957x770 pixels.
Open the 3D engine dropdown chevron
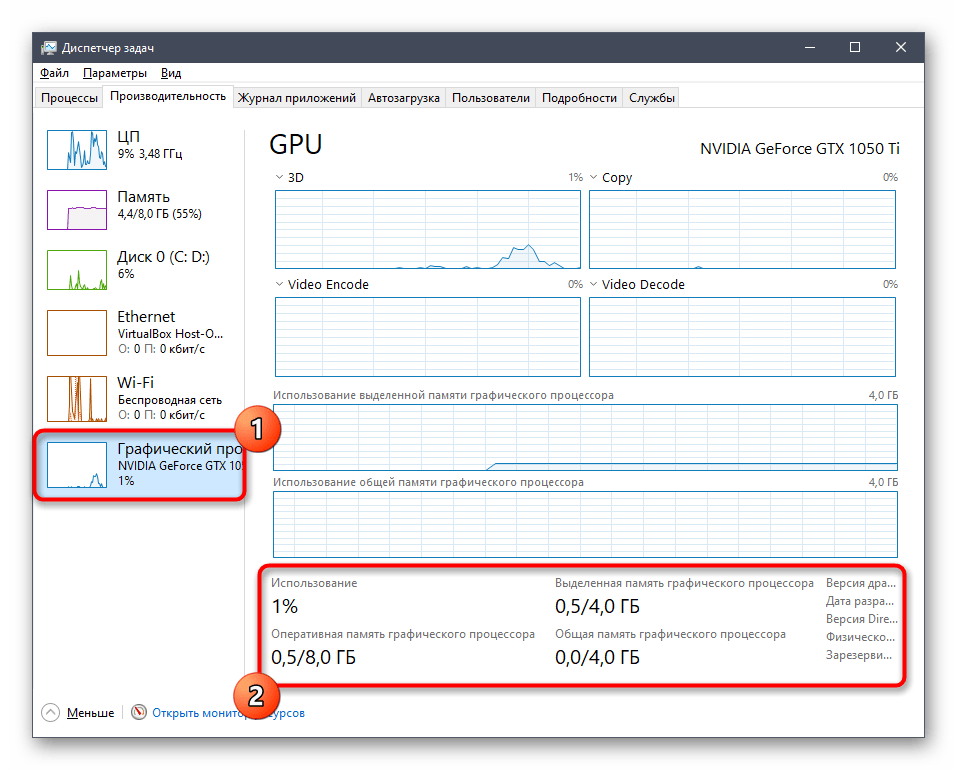tap(279, 178)
